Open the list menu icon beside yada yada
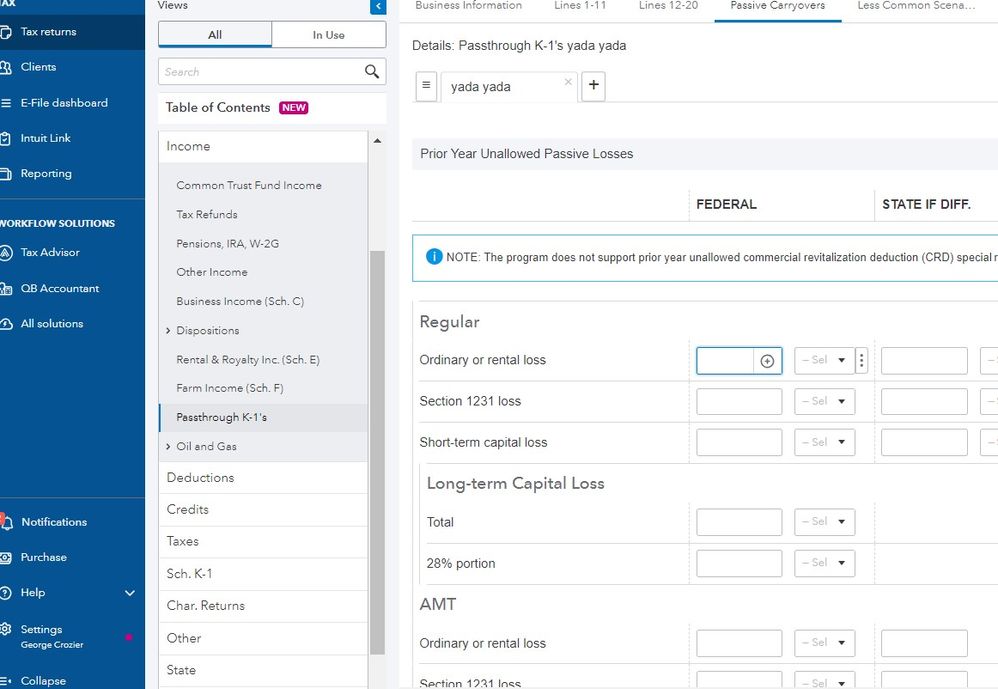998x689 pixels. click(x=426, y=86)
